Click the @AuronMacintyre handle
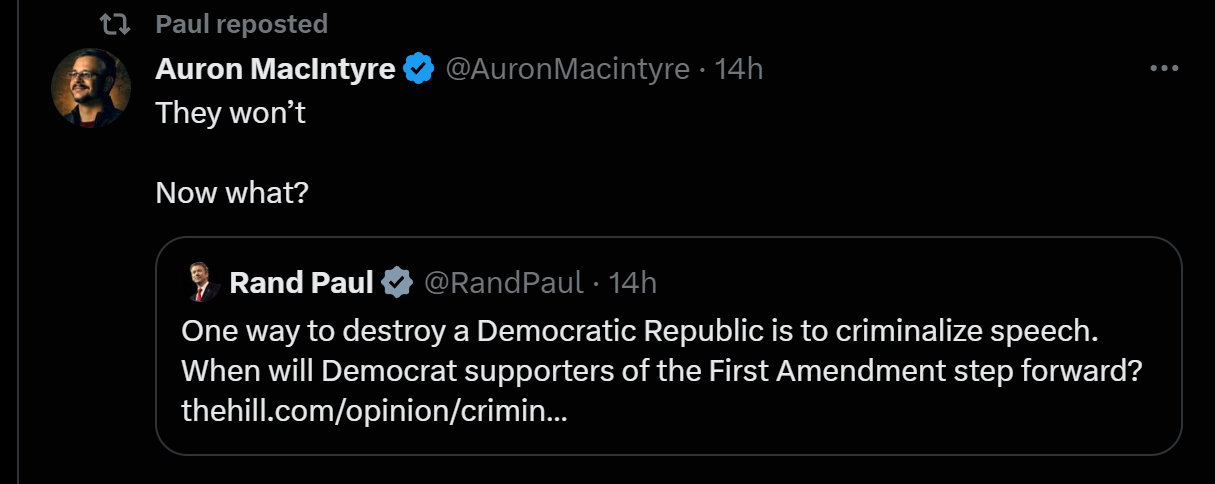Viewport: 1215px width, 484px height. [567, 69]
